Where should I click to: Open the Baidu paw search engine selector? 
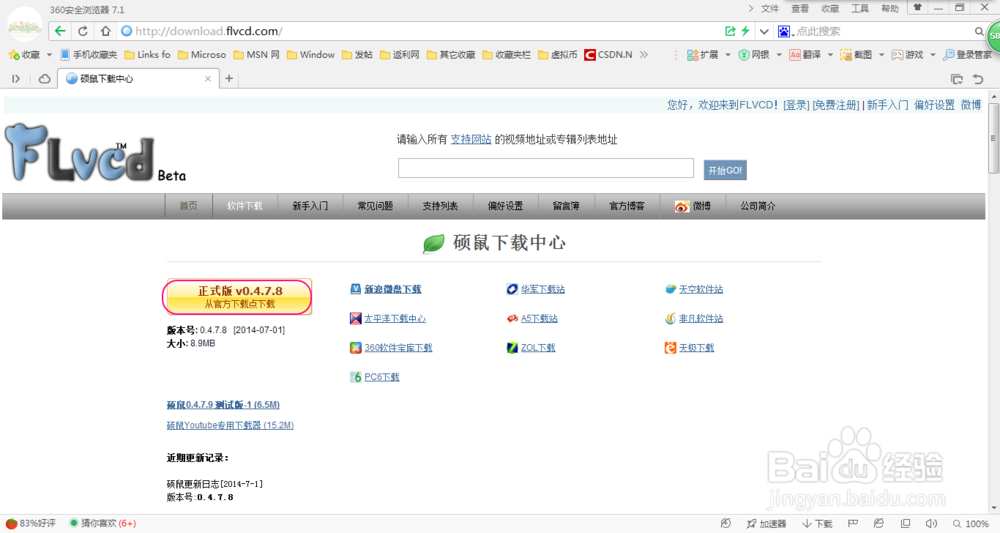click(786, 31)
